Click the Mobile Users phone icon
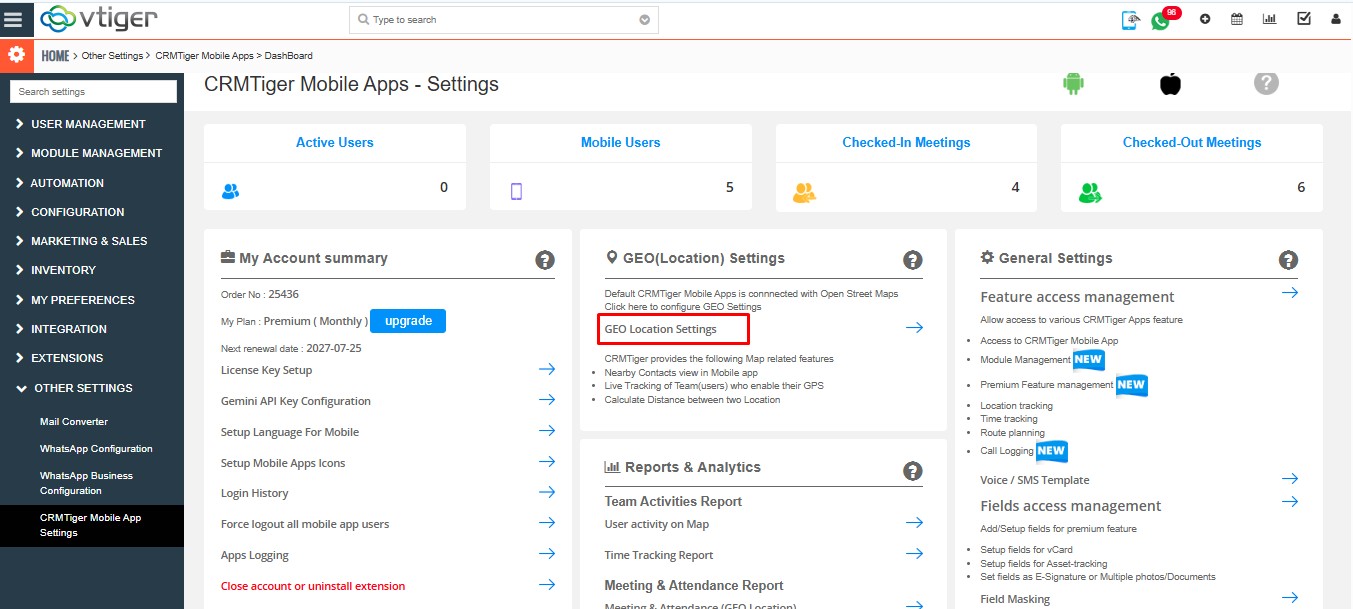The height and width of the screenshot is (609, 1353). 517,191
